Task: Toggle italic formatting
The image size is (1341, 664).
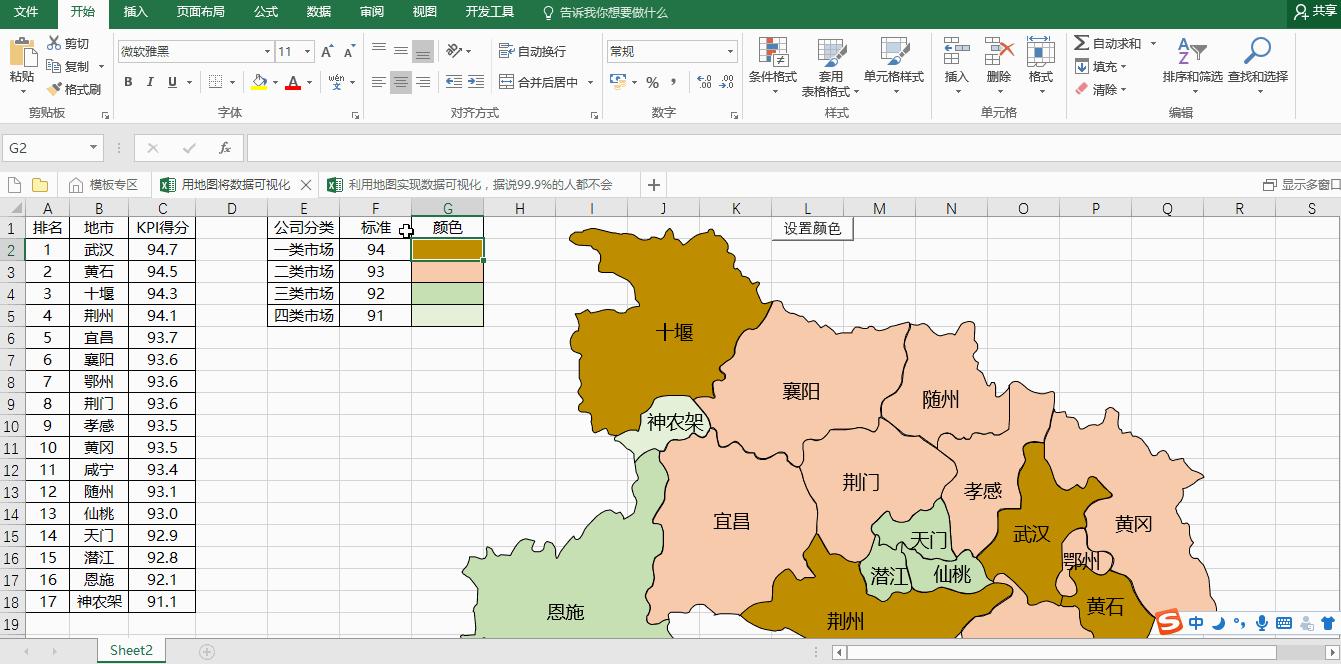Action: [x=148, y=81]
